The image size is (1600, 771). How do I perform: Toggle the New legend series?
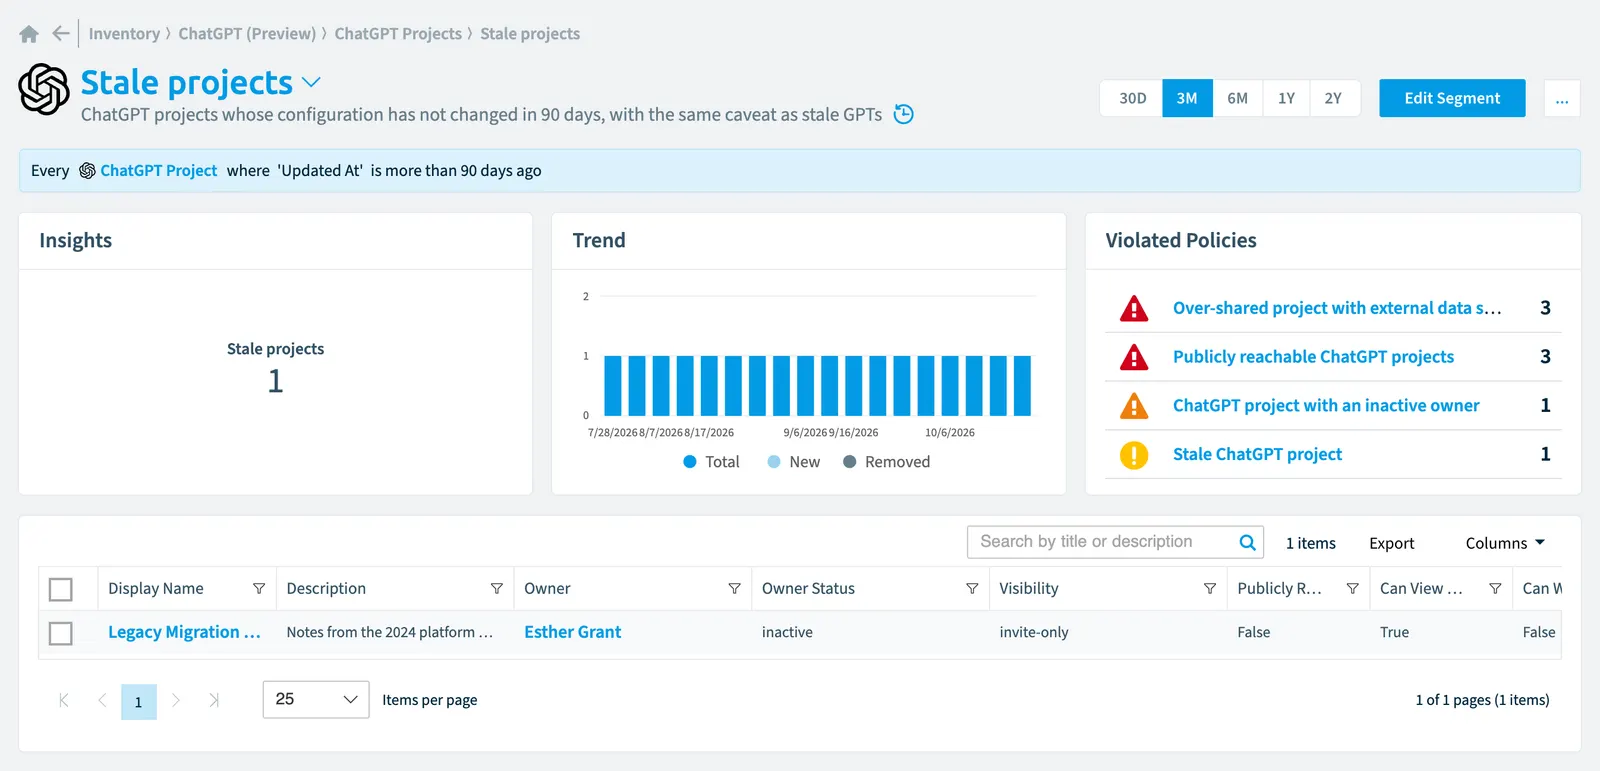(793, 462)
